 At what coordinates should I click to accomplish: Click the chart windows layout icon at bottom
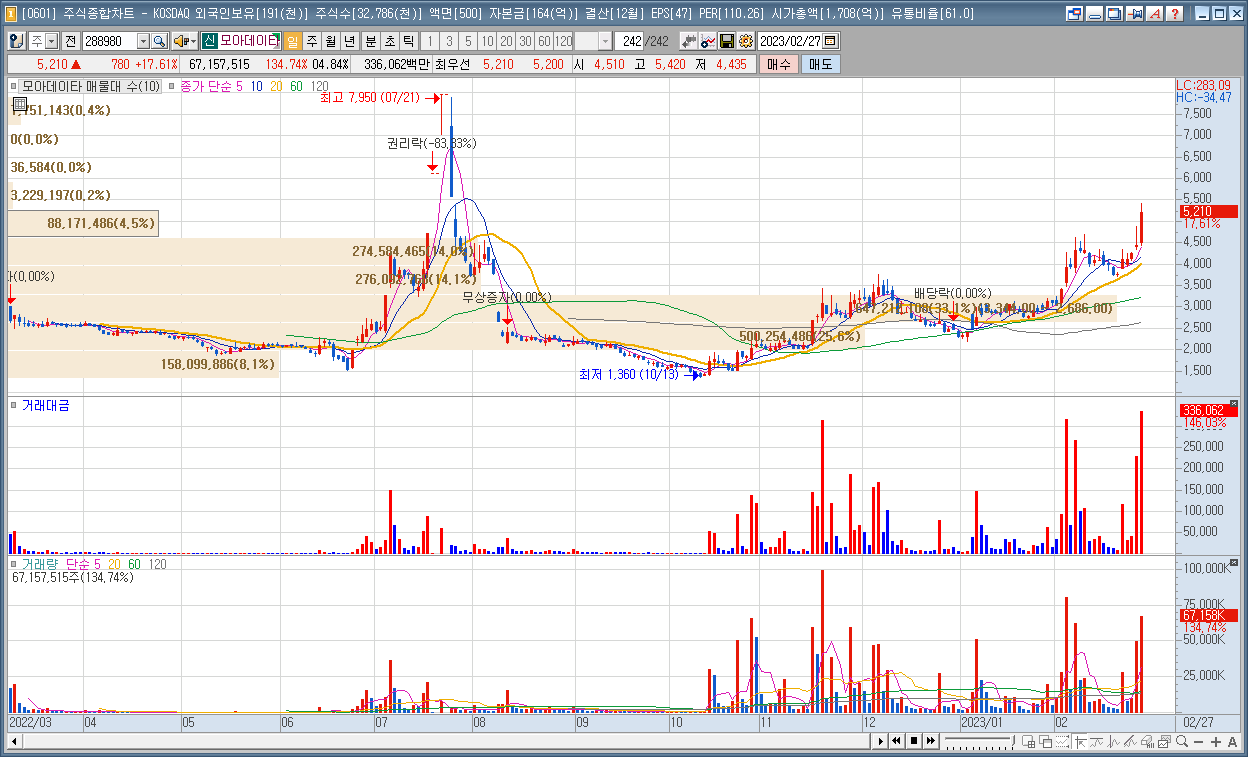coord(1163,741)
